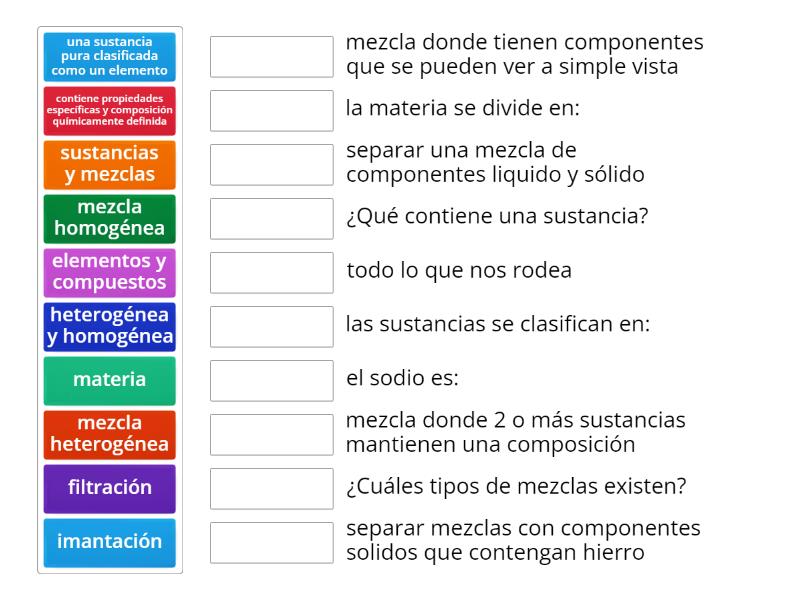Select the teal 'materia' tile

coord(110,381)
